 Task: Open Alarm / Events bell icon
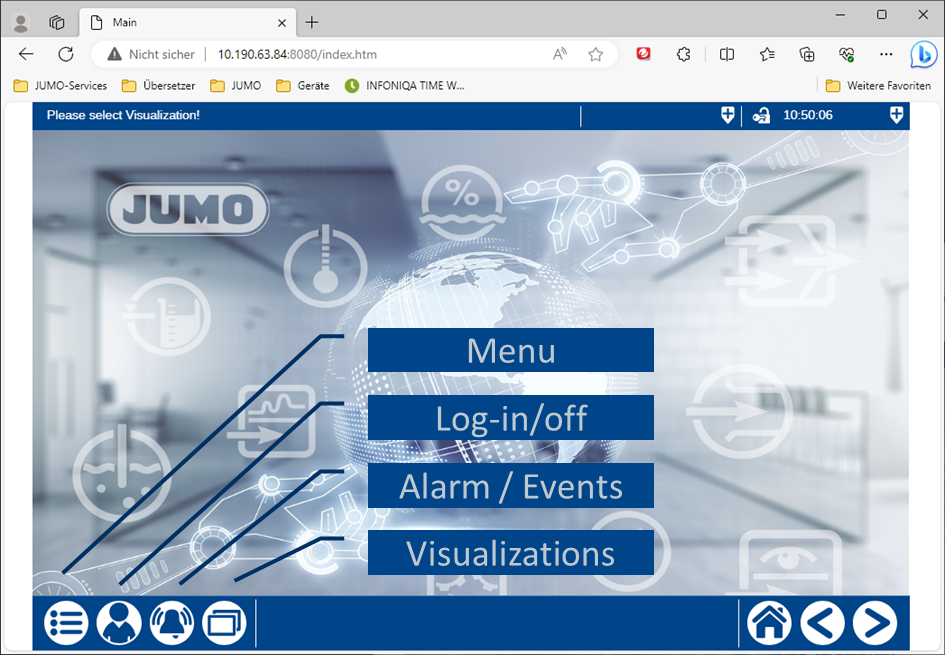pyautogui.click(x=172, y=623)
